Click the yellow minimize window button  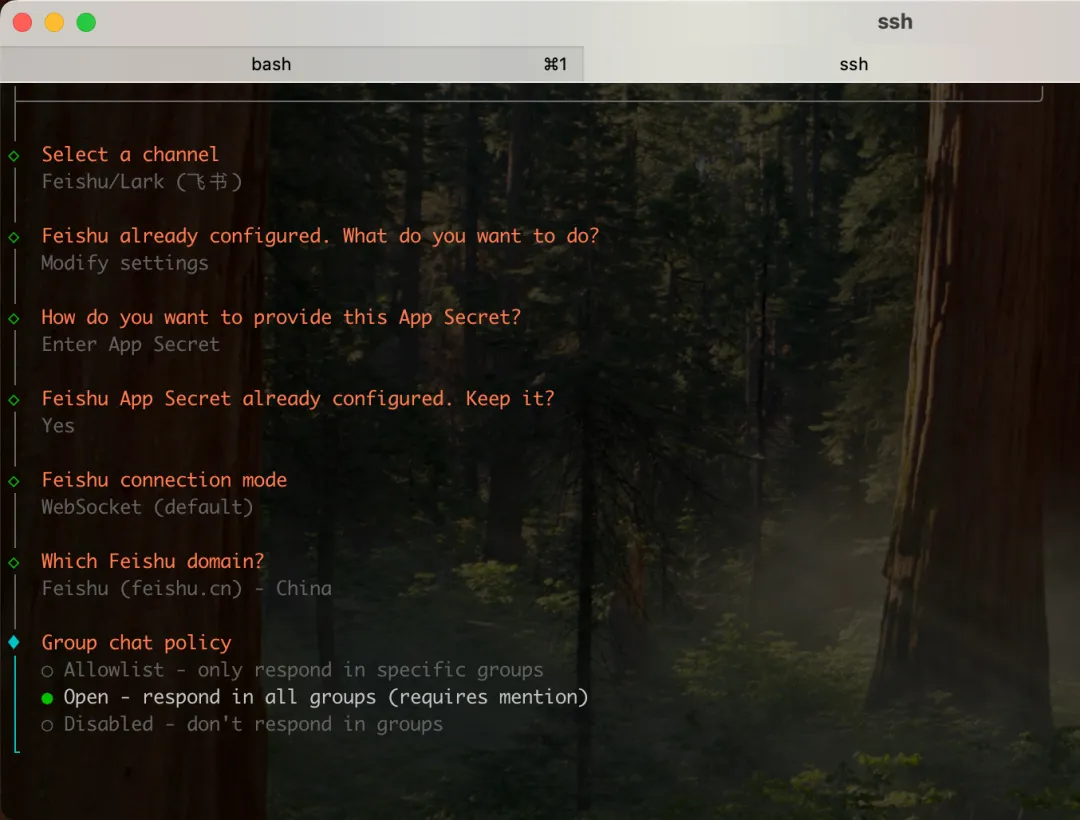54,22
